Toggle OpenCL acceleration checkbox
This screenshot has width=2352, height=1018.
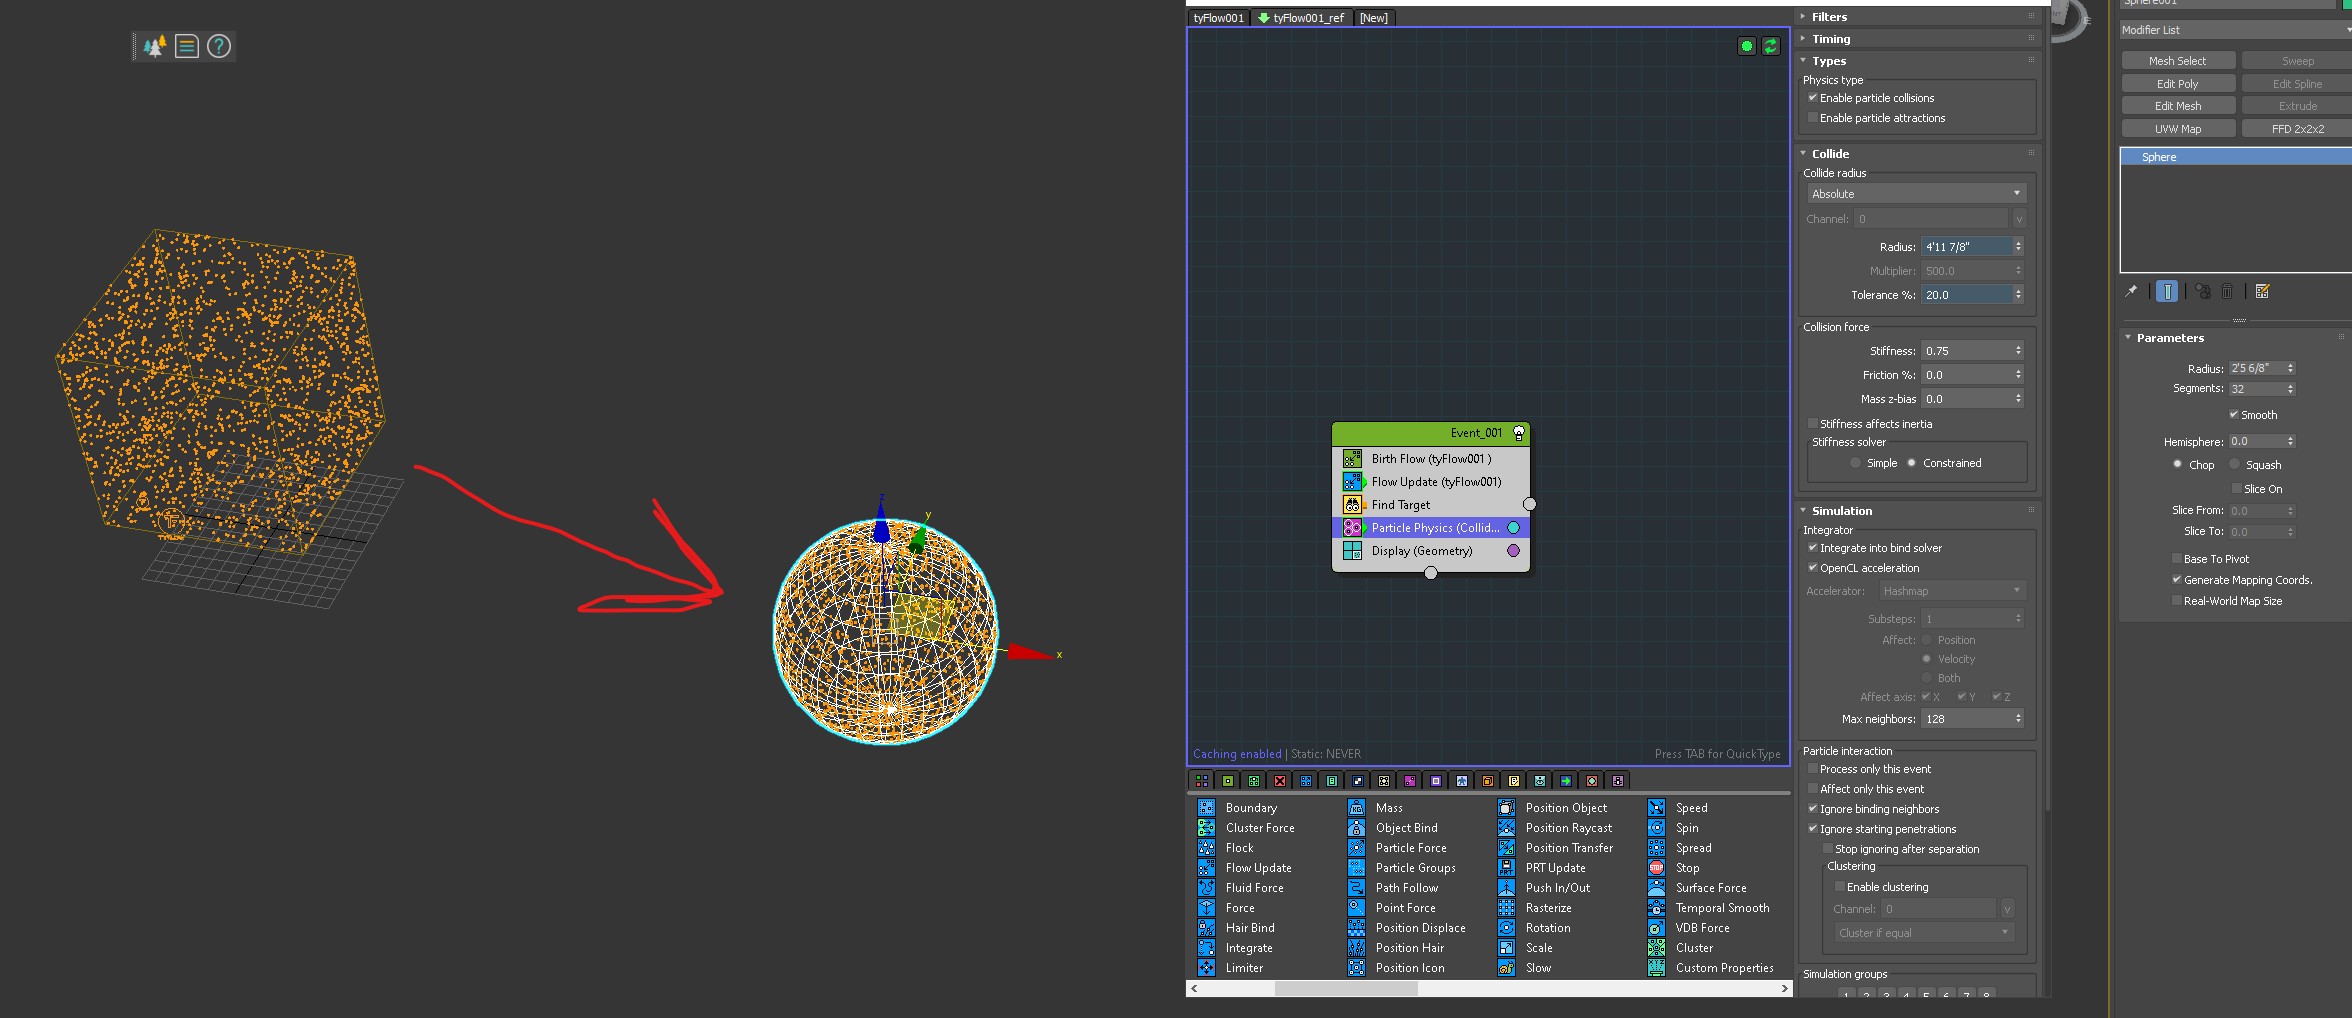coord(1812,568)
